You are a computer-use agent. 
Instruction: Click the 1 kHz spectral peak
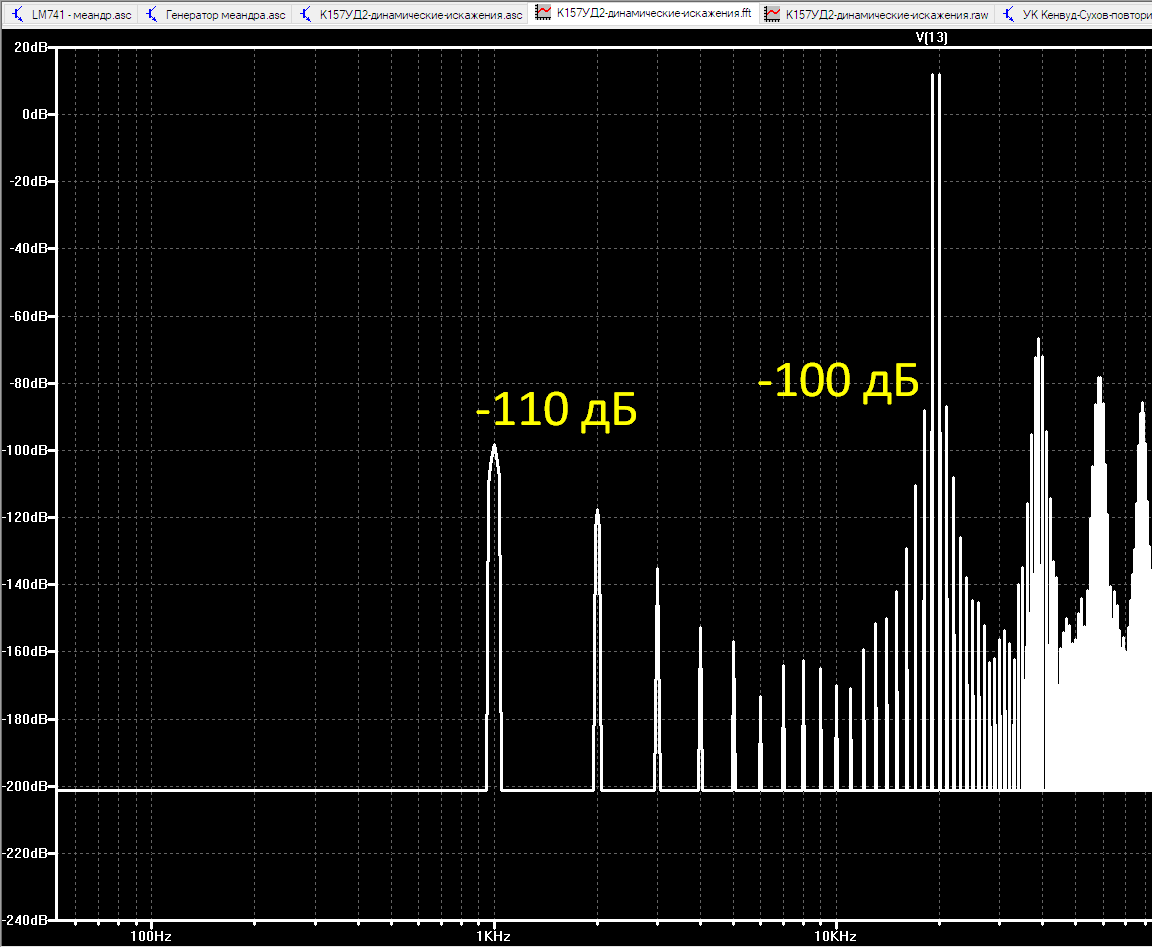(494, 617)
